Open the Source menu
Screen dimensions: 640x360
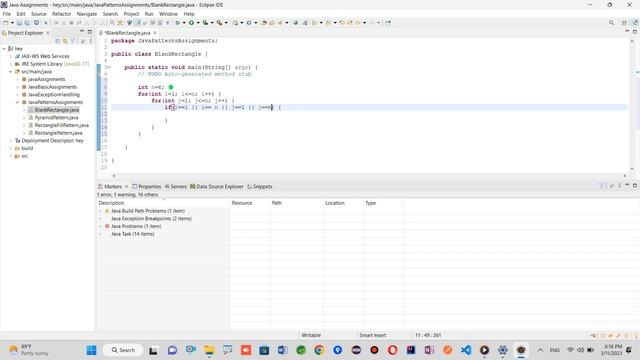(39, 14)
